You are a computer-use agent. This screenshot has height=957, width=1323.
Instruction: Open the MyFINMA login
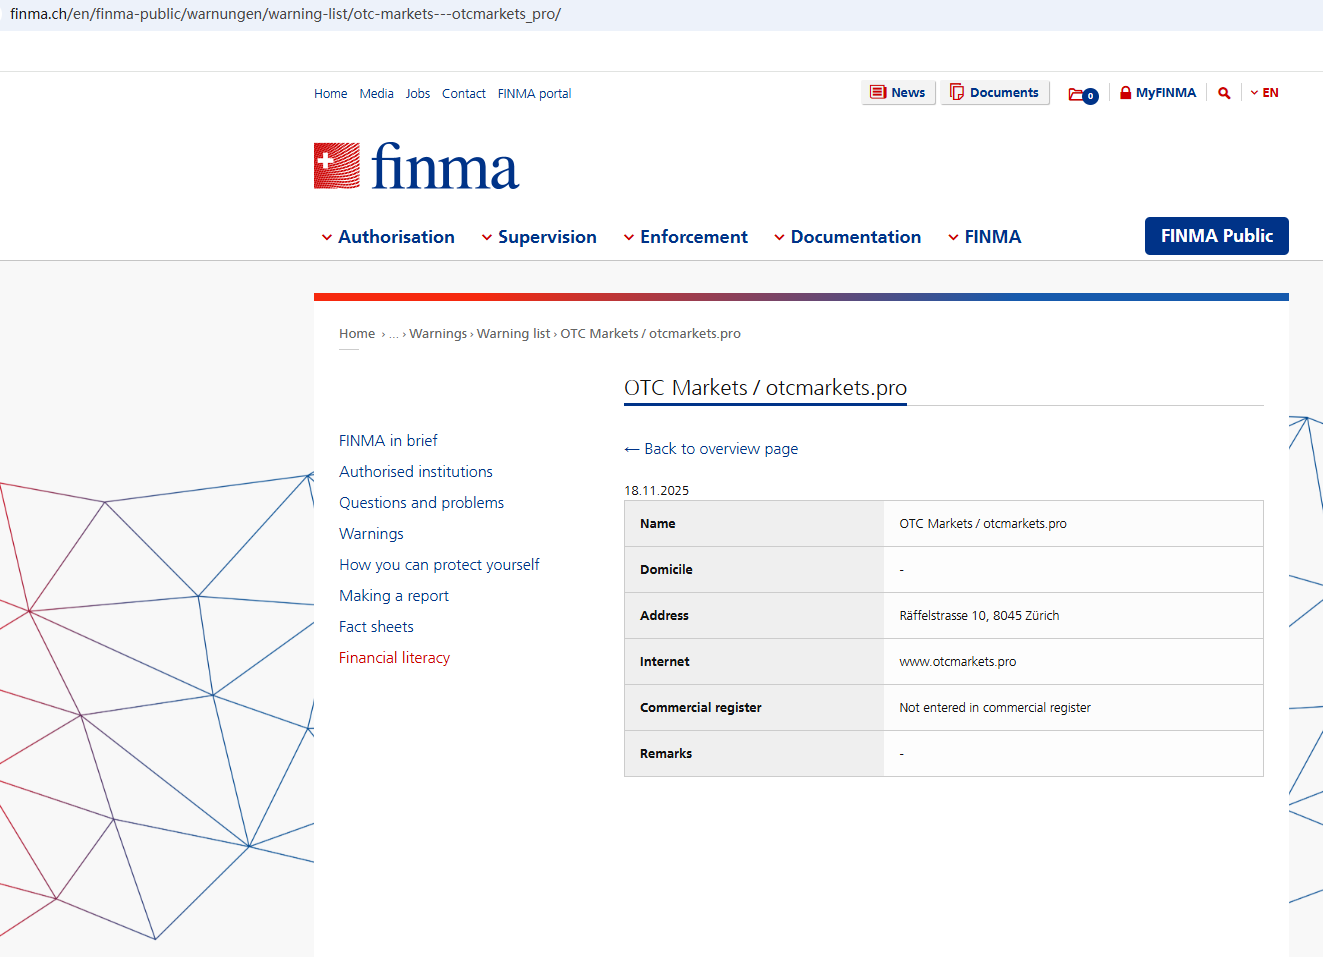pos(1157,93)
